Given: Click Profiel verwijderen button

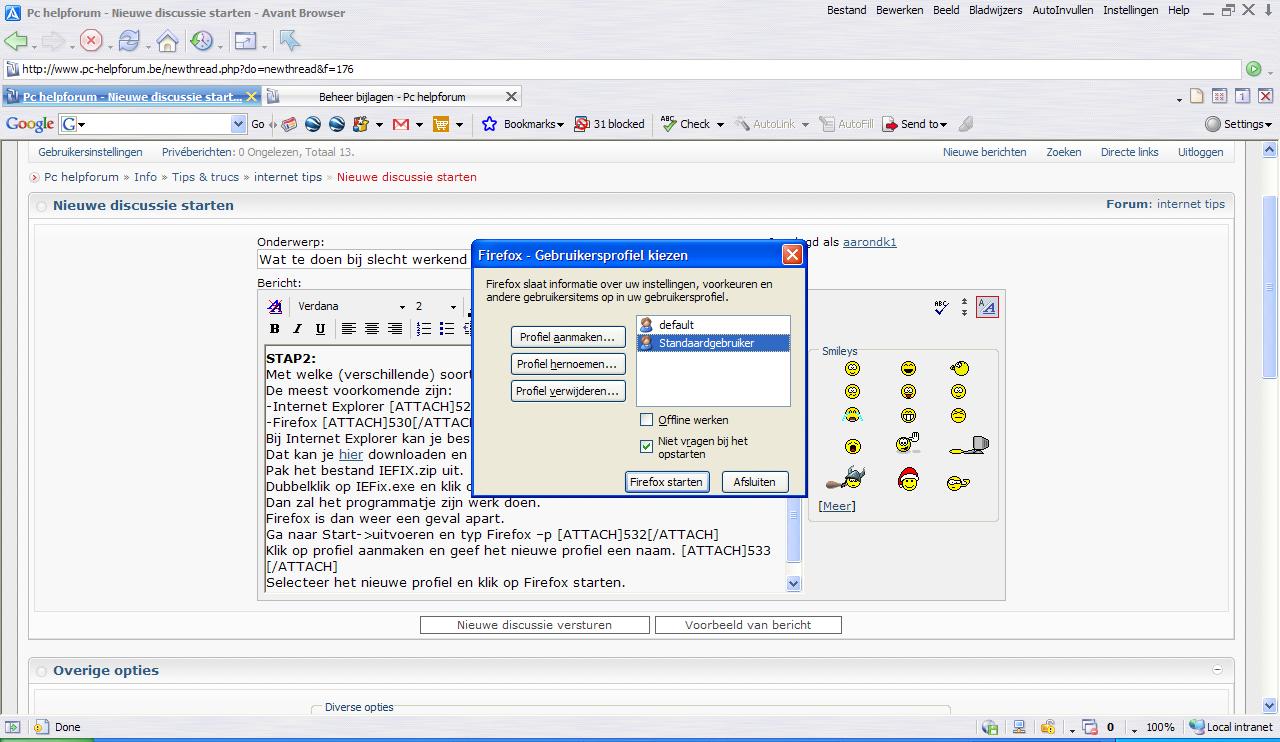Looking at the screenshot, I should tap(568, 391).
